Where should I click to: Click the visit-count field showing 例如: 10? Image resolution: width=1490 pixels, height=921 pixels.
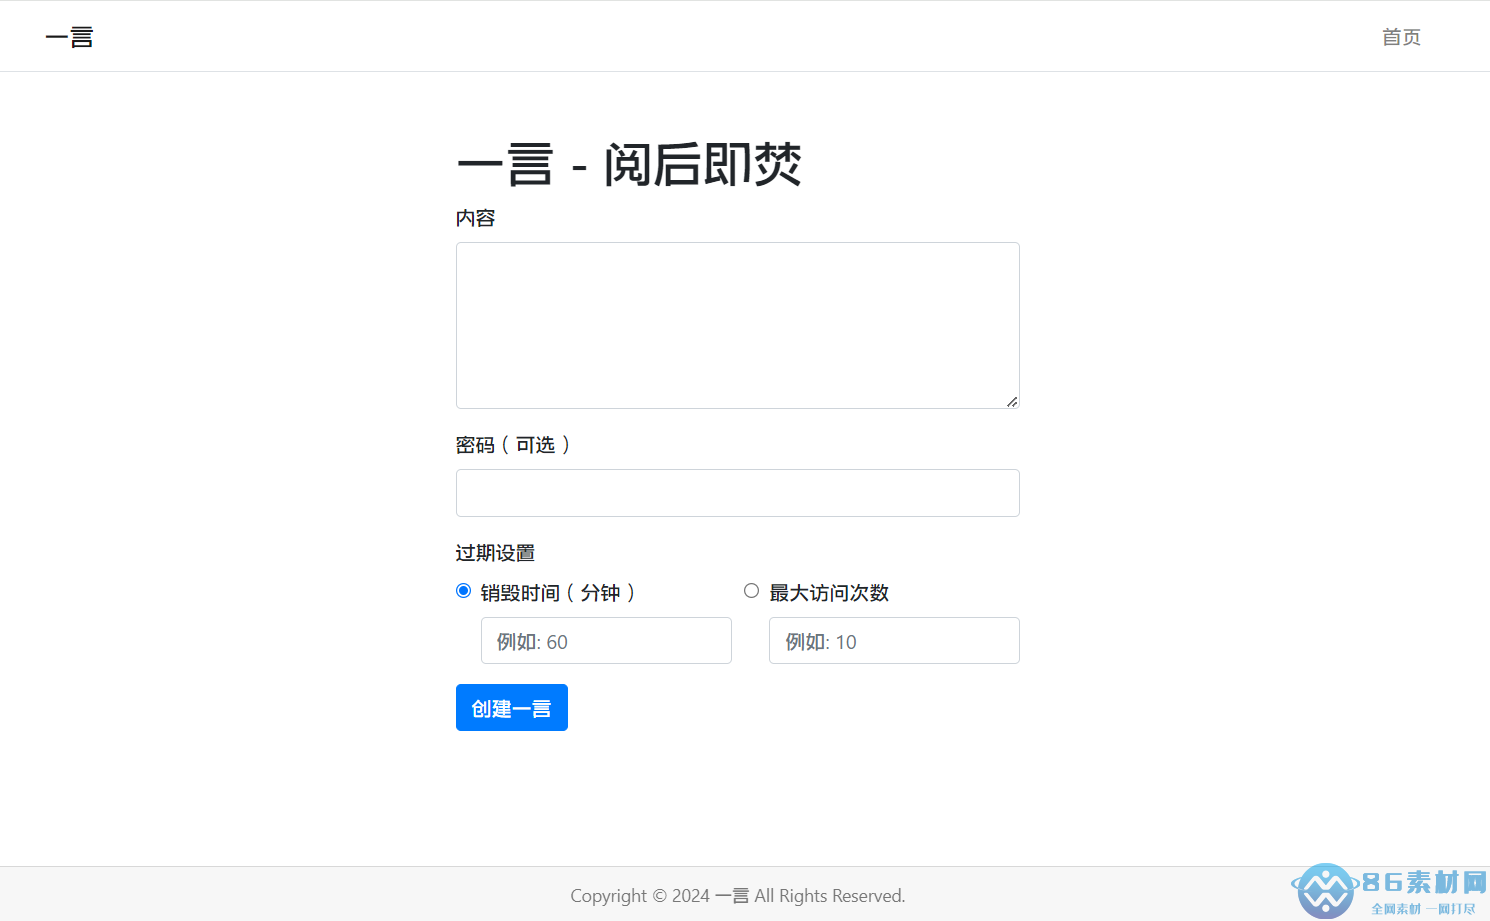pos(894,640)
